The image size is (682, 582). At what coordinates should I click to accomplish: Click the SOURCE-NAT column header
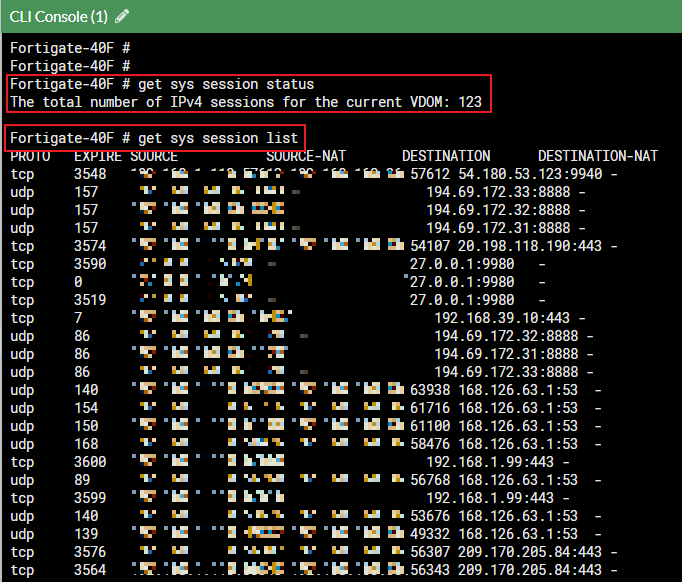point(306,156)
